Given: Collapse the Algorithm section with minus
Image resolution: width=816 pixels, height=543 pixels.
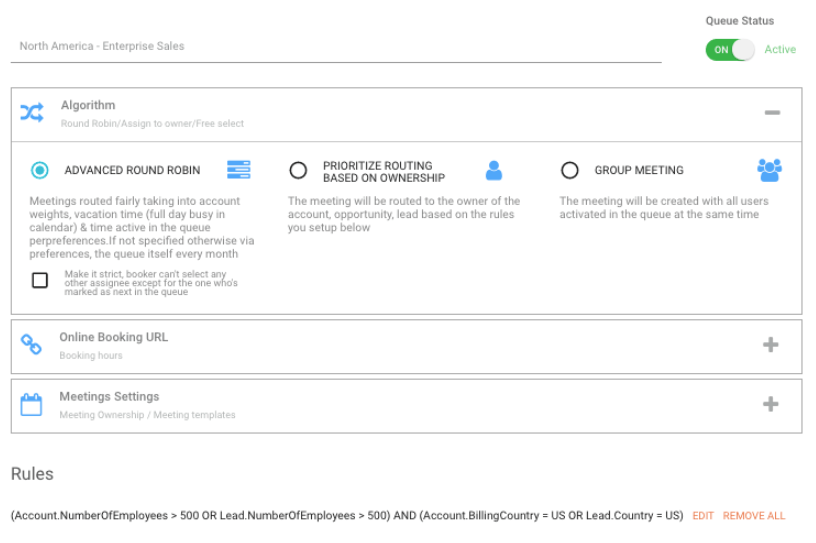Looking at the screenshot, I should coord(772,113).
